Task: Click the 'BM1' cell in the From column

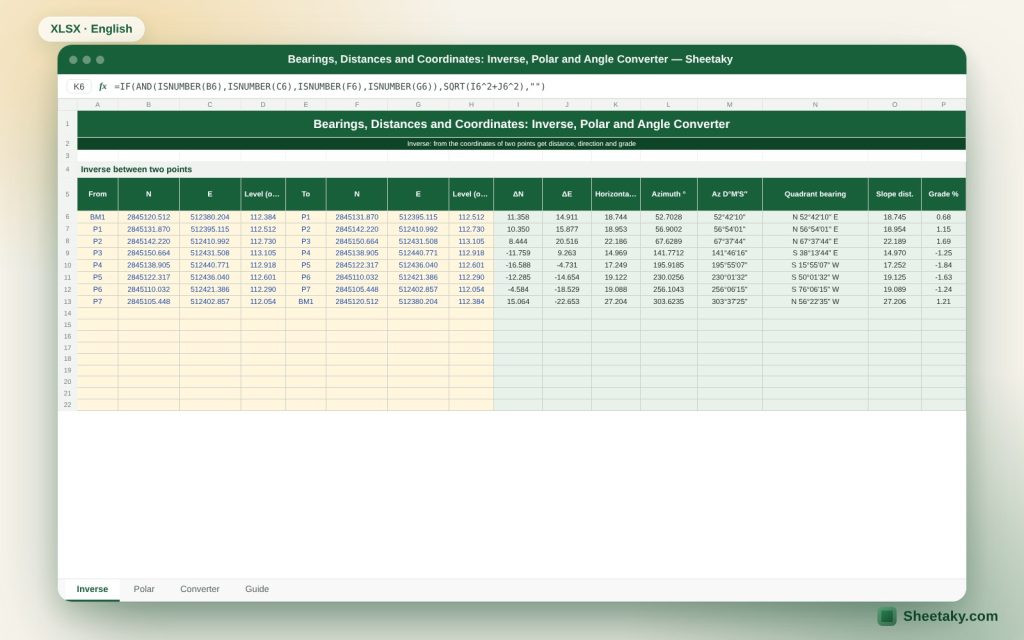Action: (x=97, y=217)
